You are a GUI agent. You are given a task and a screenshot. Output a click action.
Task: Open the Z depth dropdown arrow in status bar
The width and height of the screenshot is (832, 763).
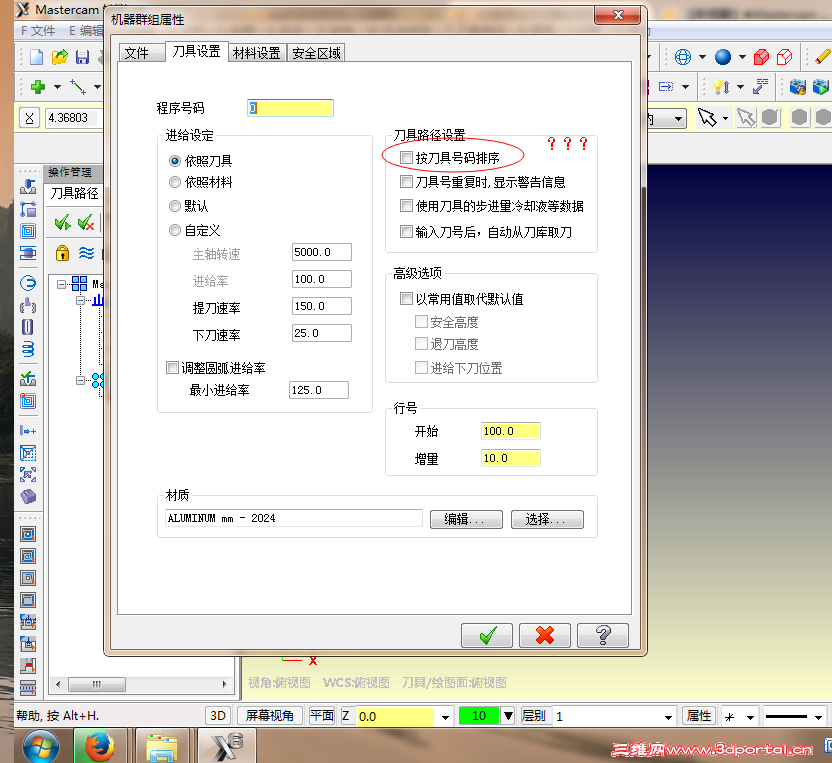(445, 717)
